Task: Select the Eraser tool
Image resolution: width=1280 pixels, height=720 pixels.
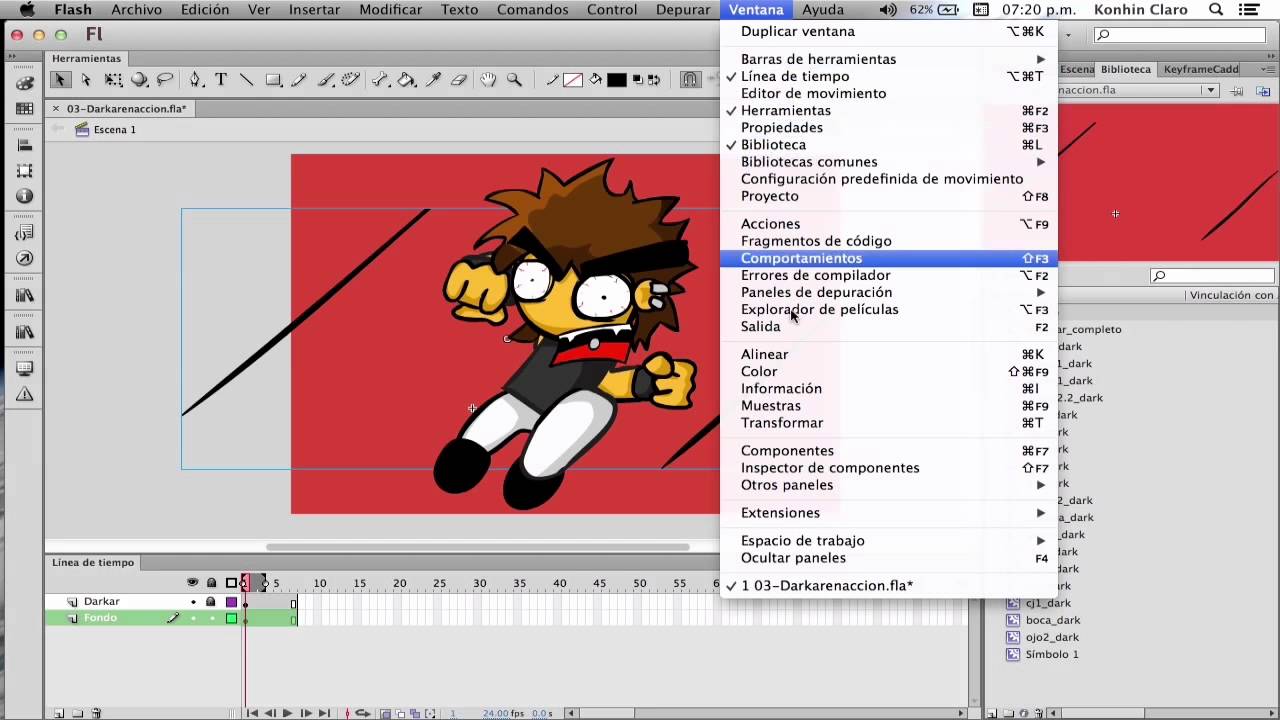Action: 459,80
